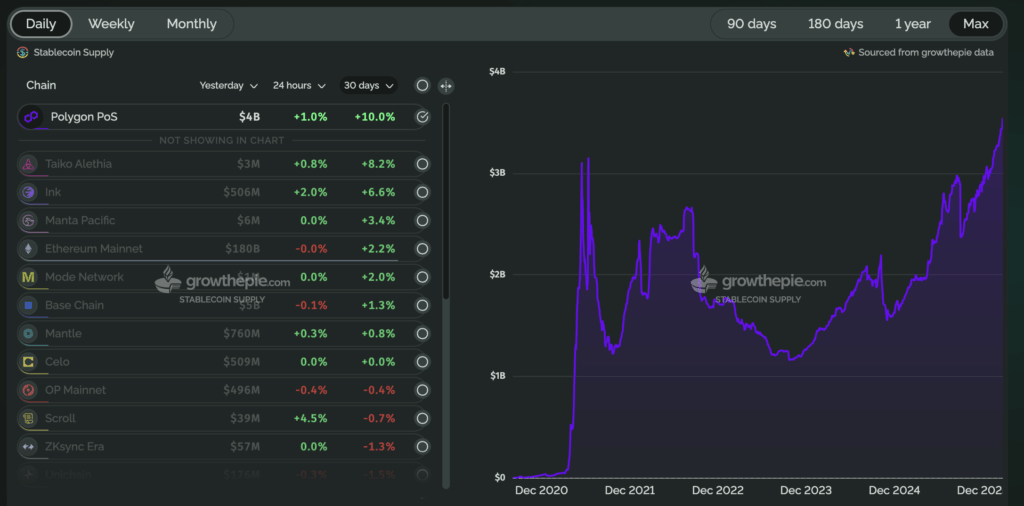
Task: Expand the 30 days column dropdown
Action: [368, 86]
